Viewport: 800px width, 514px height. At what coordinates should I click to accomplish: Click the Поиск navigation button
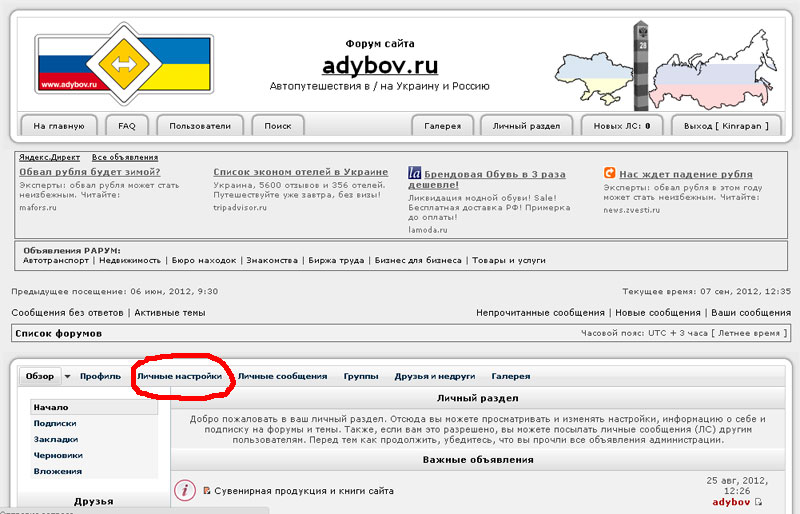278,126
